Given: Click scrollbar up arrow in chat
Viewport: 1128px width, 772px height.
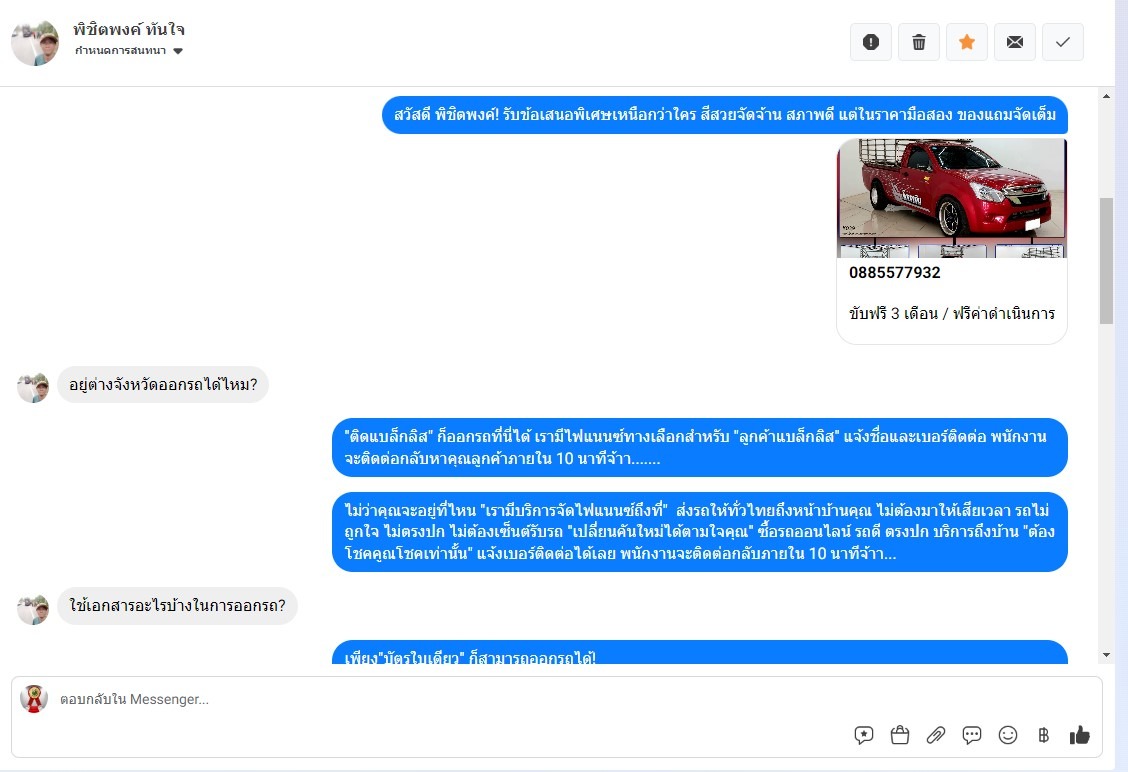Looking at the screenshot, I should pyautogui.click(x=1106, y=96).
